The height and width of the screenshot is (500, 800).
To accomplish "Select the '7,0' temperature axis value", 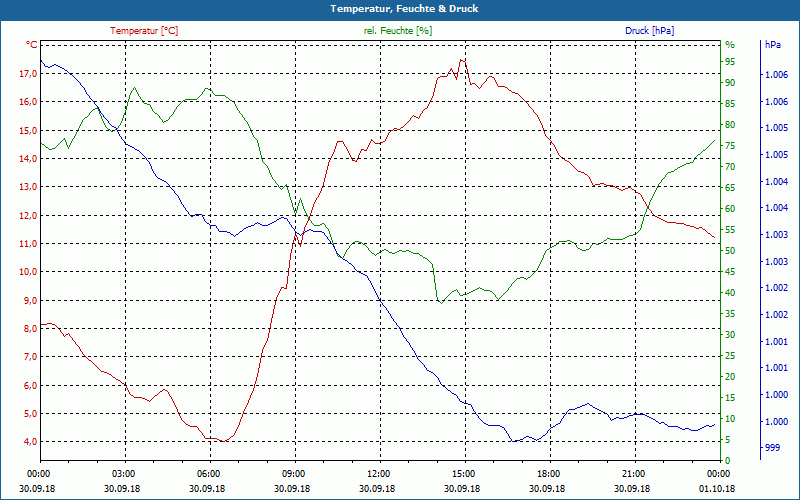I will point(30,356).
